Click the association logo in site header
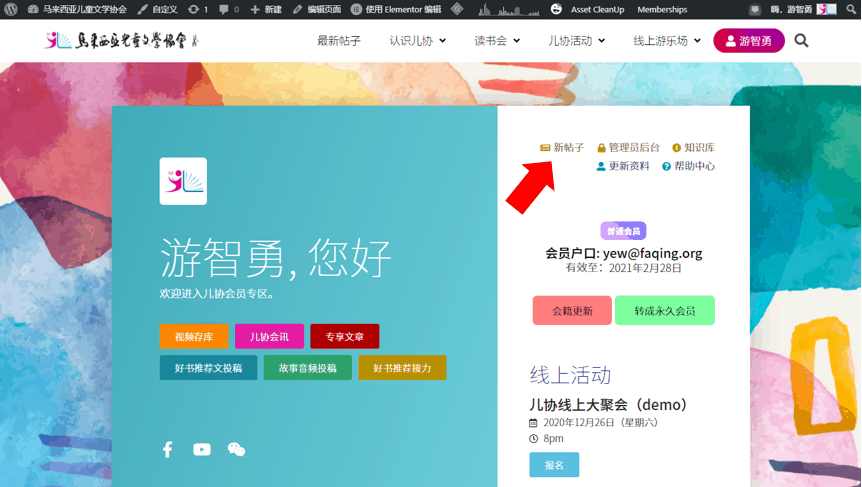The width and height of the screenshot is (862, 487). (x=121, y=41)
